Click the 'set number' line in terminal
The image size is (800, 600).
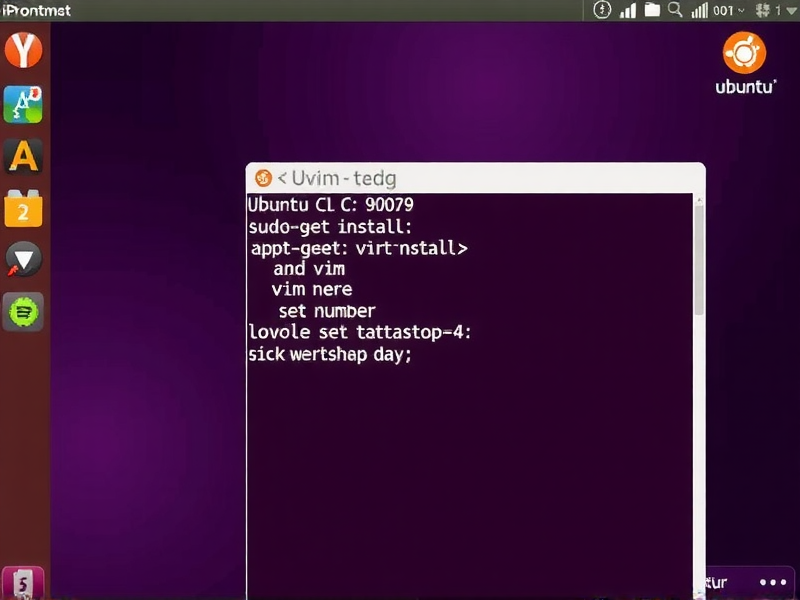(x=327, y=310)
